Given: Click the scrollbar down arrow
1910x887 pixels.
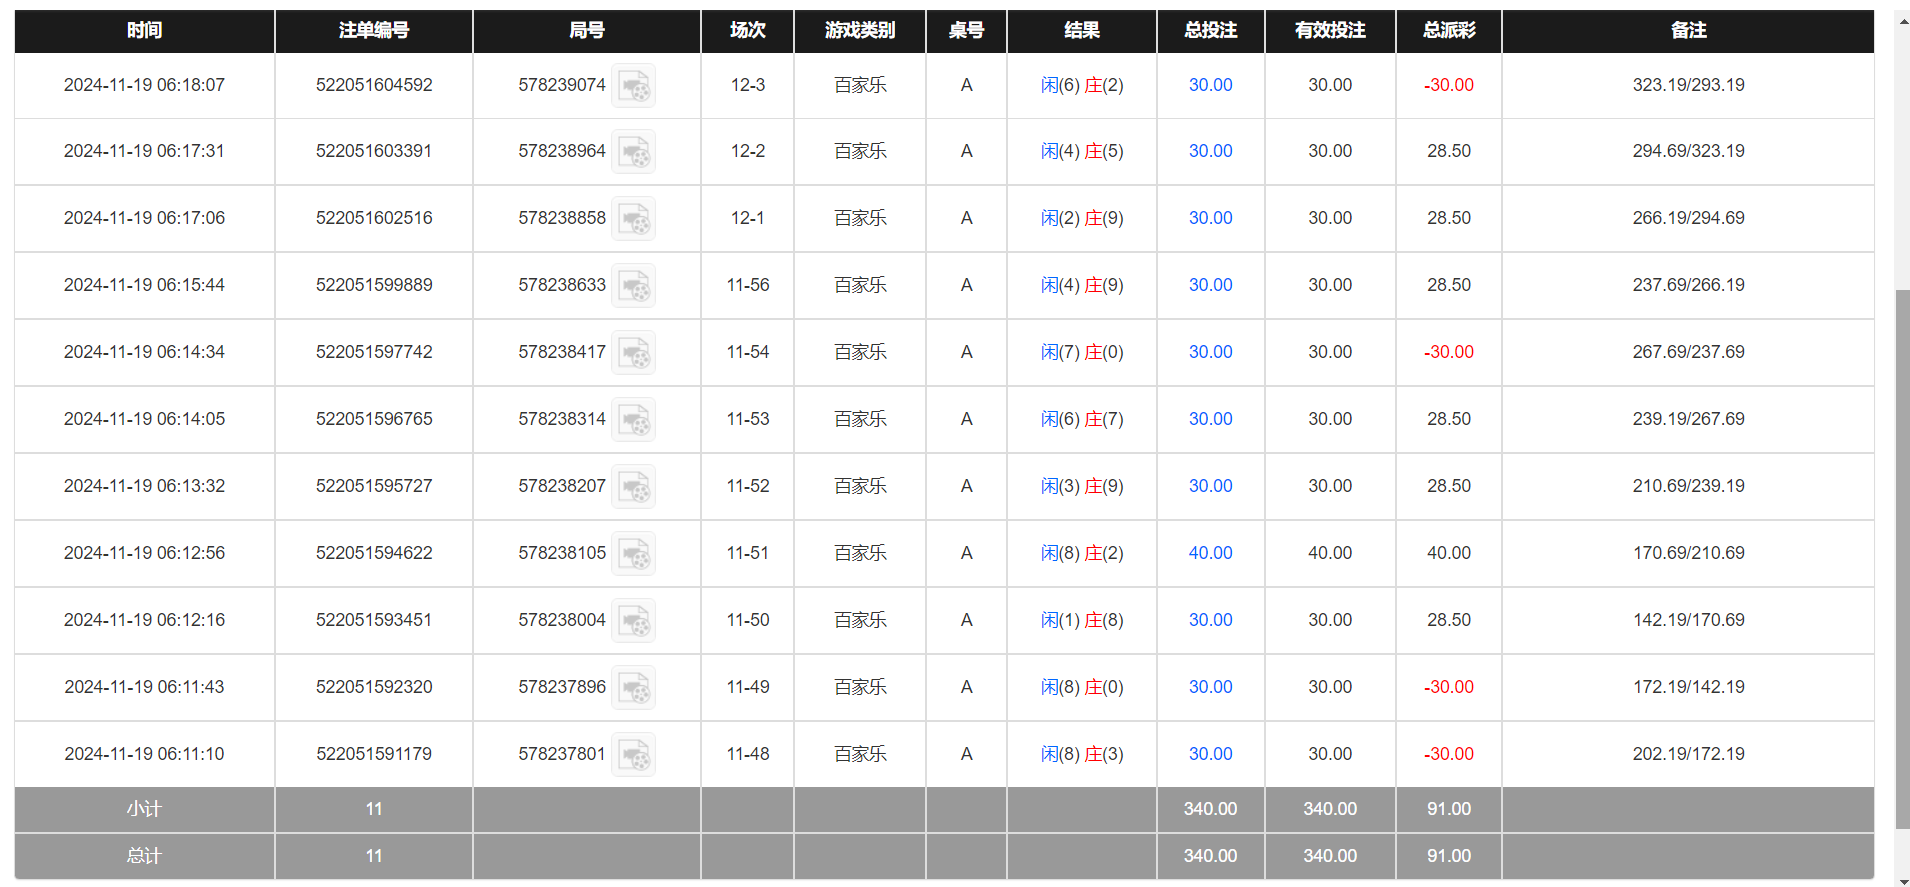Looking at the screenshot, I should (1902, 881).
